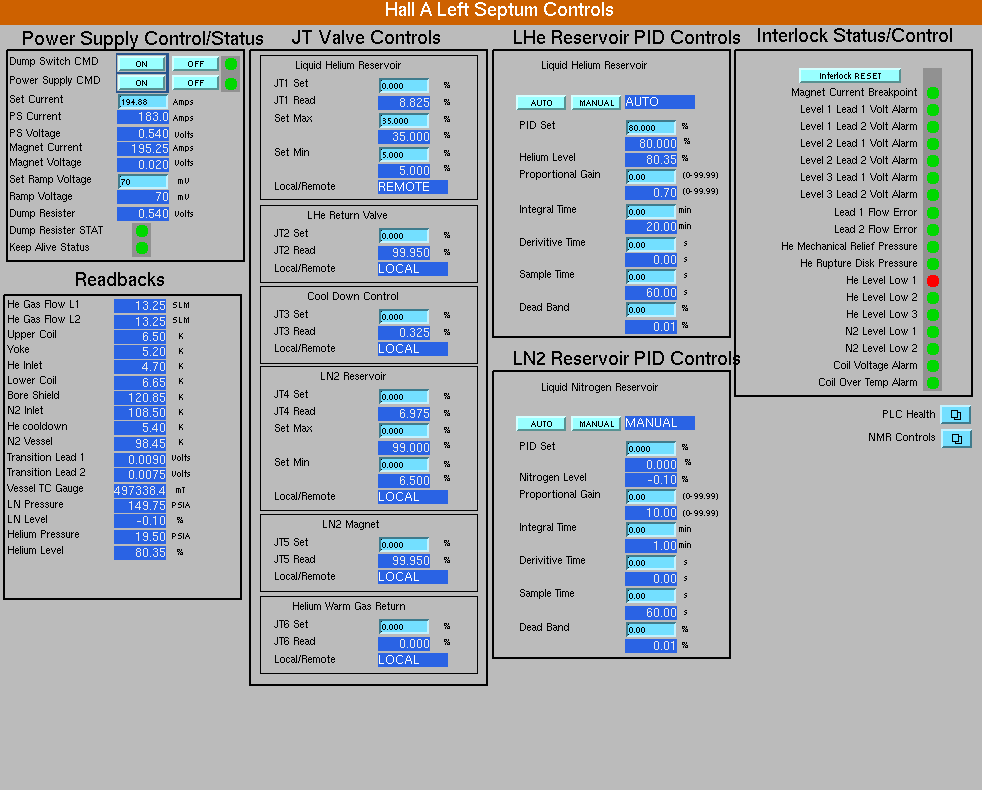Click the Vessel TC Gauge 497338.4 value
This screenshot has height=790, width=982.
pos(140,491)
